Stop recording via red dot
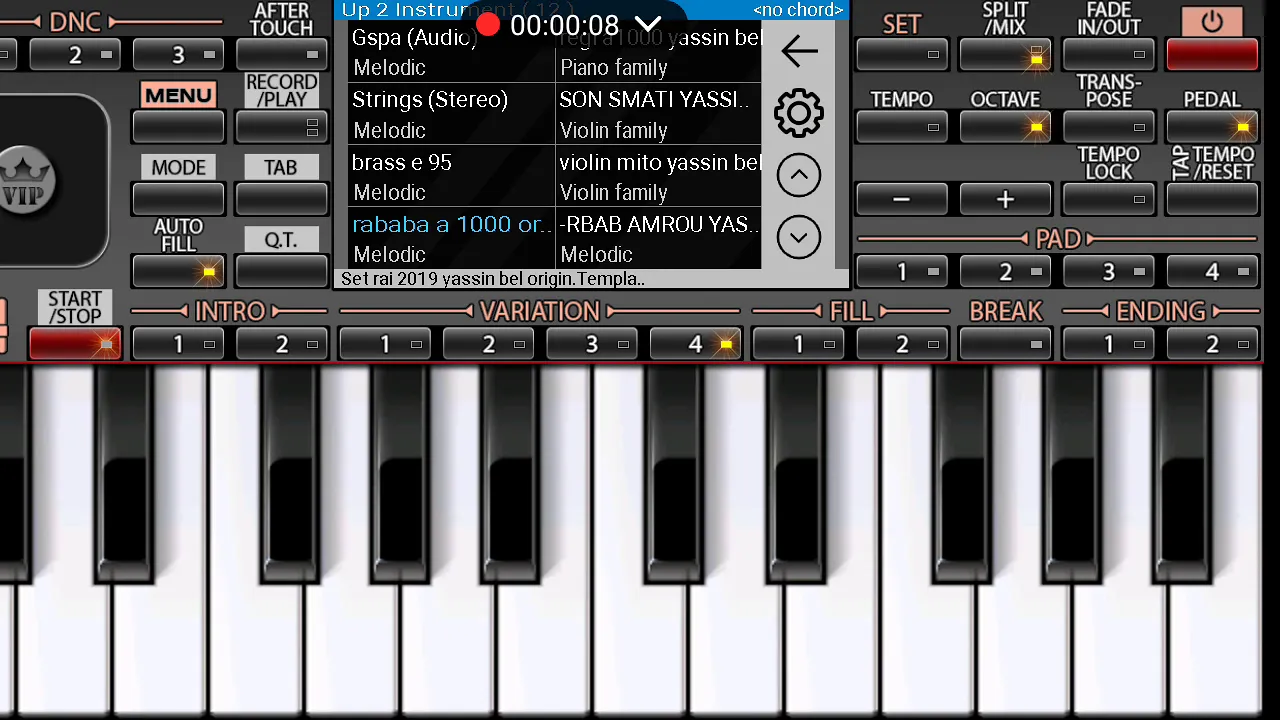 tap(488, 24)
